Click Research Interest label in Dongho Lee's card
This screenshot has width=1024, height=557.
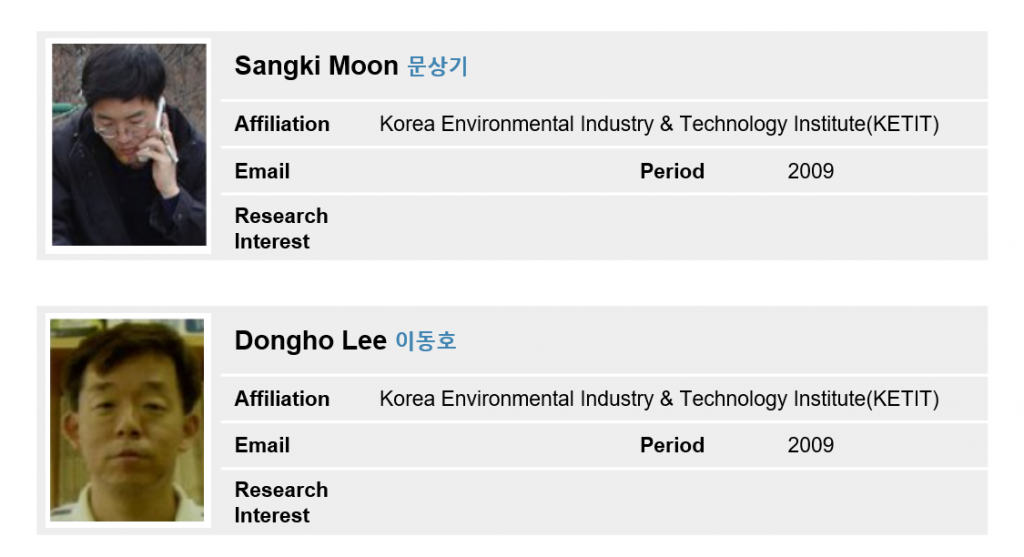281,502
